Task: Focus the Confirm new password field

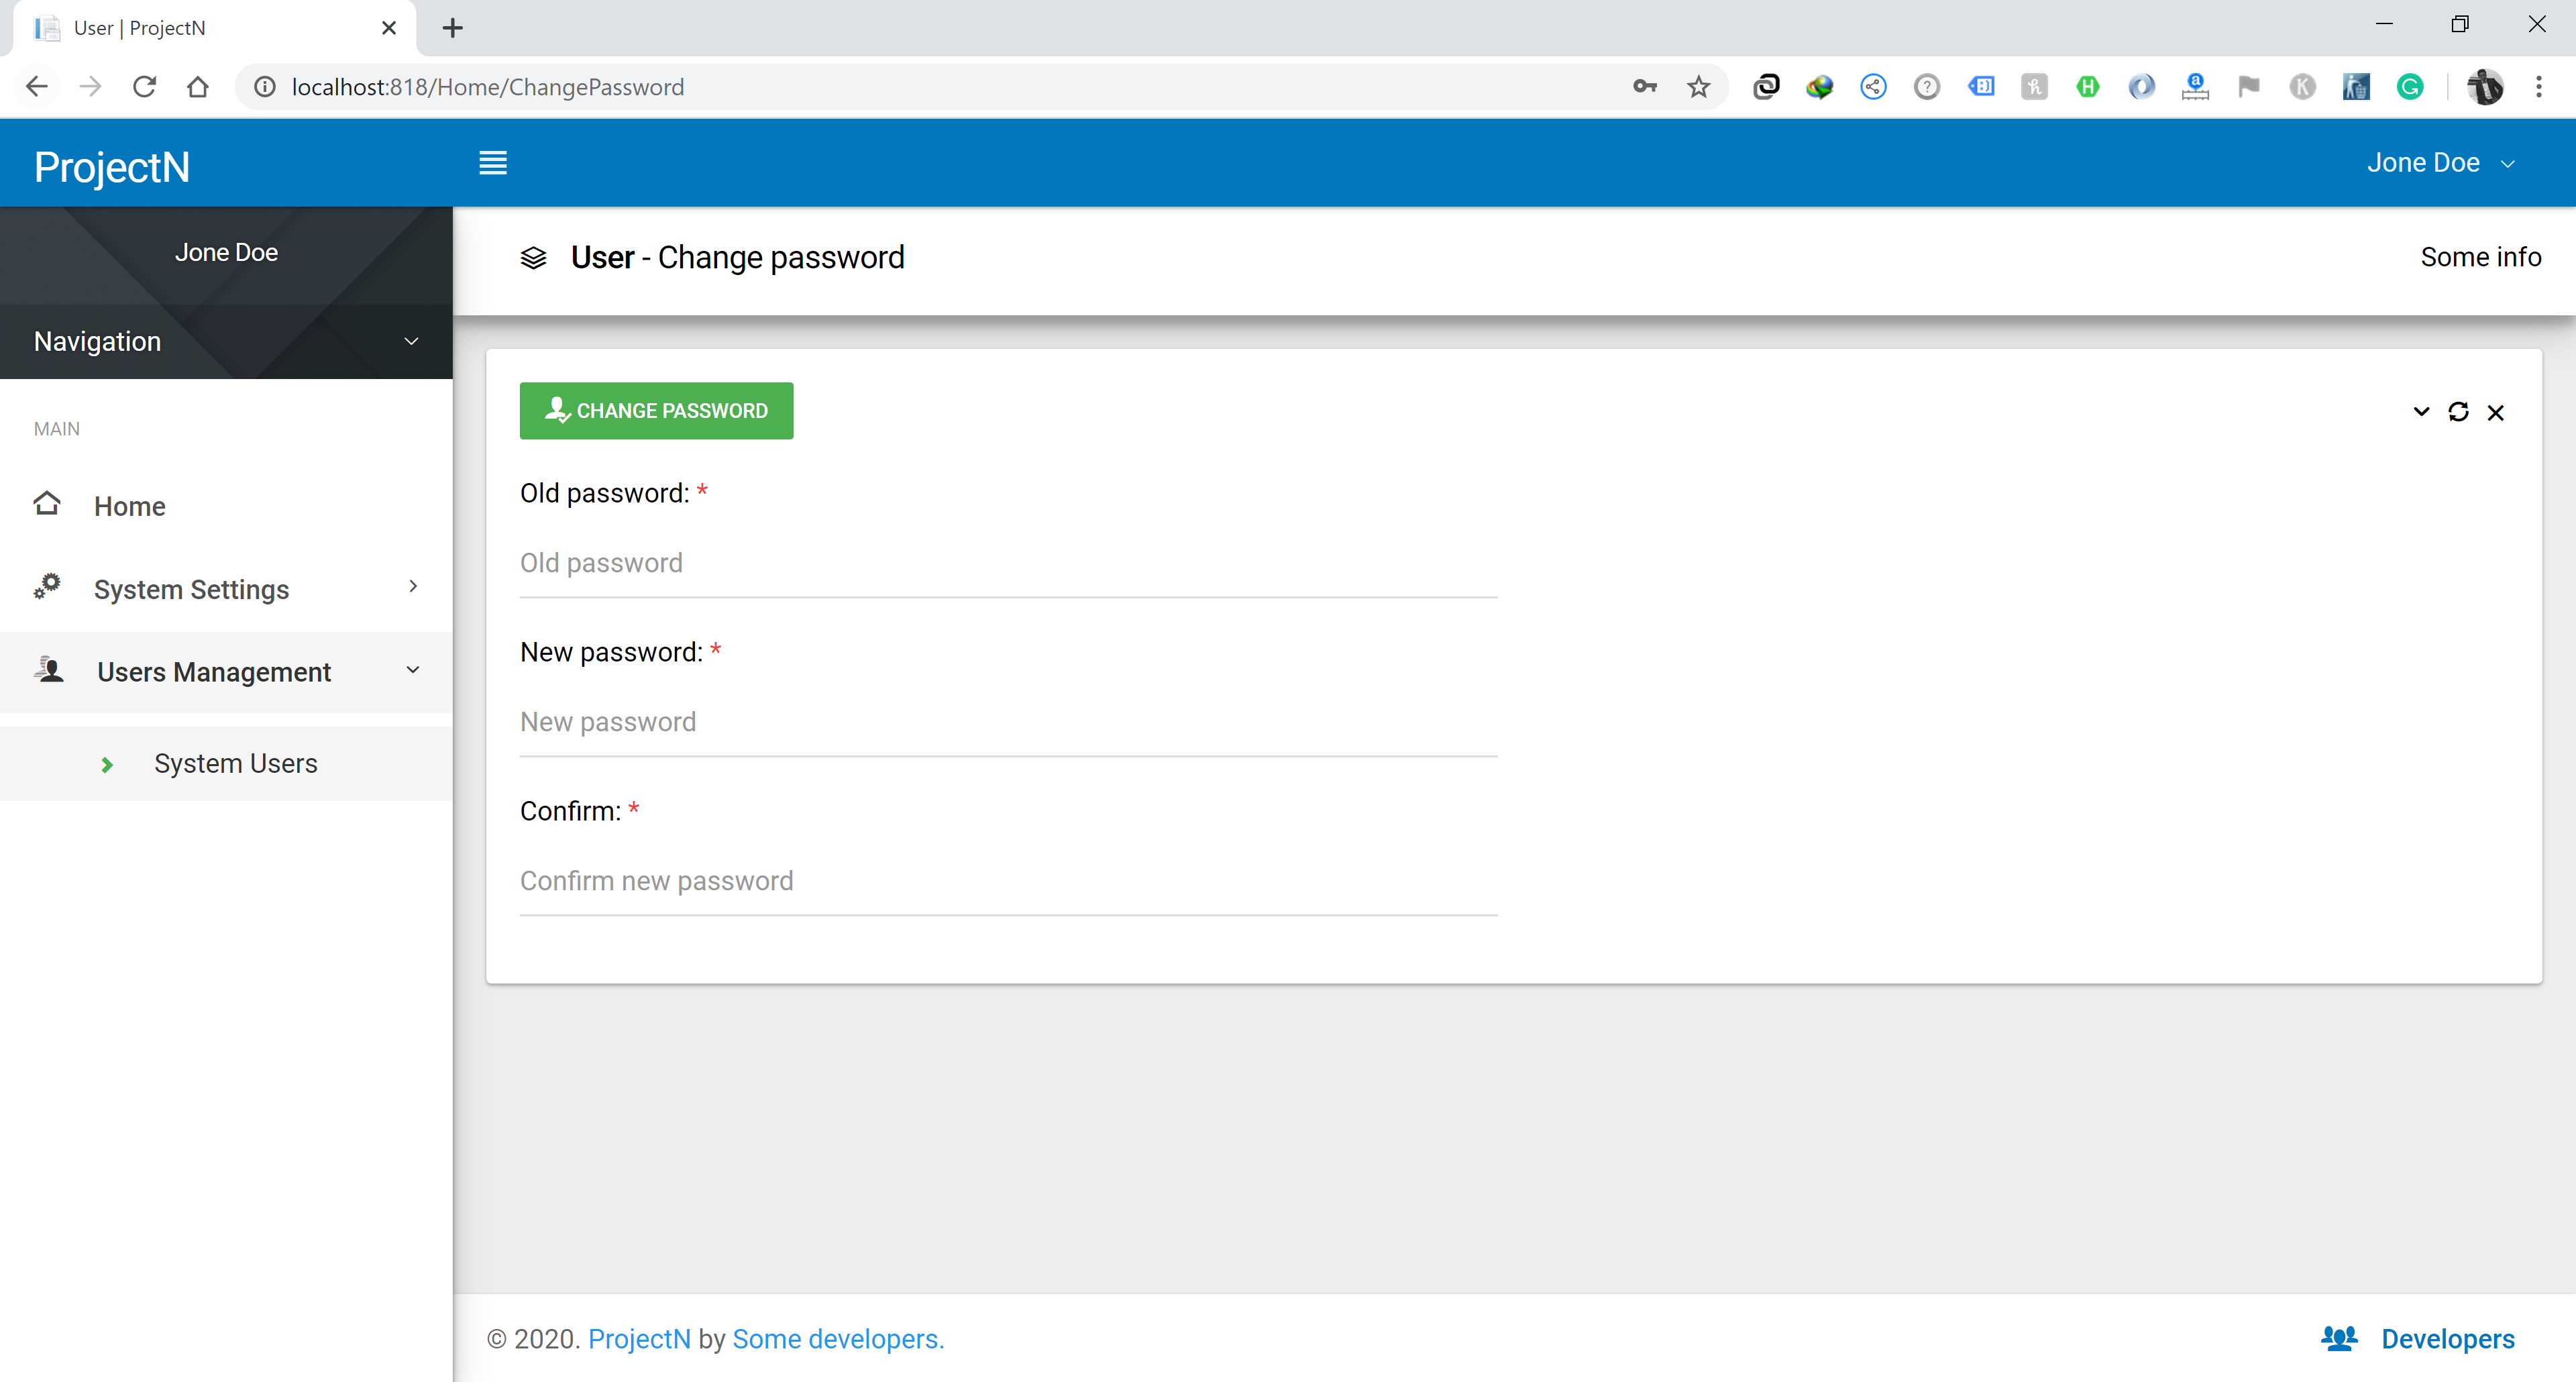Action: (1008, 881)
